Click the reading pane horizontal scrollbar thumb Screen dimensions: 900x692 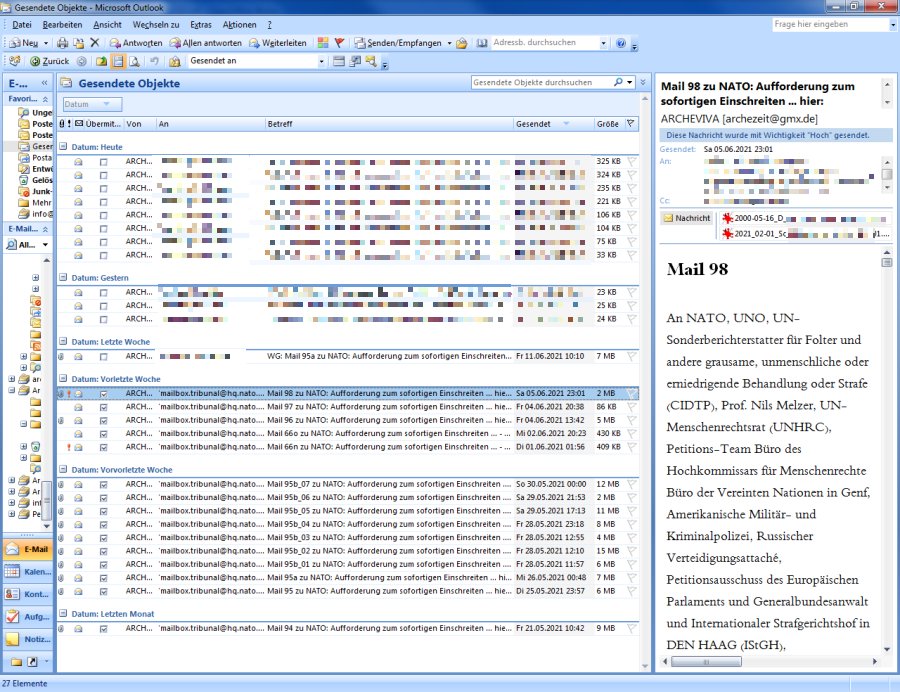pyautogui.click(x=706, y=662)
